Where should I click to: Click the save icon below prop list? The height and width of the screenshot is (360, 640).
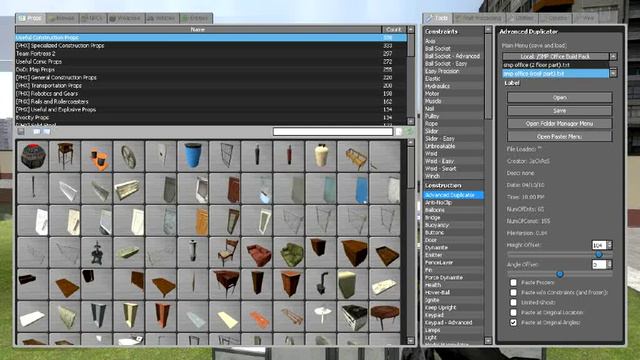(21, 131)
